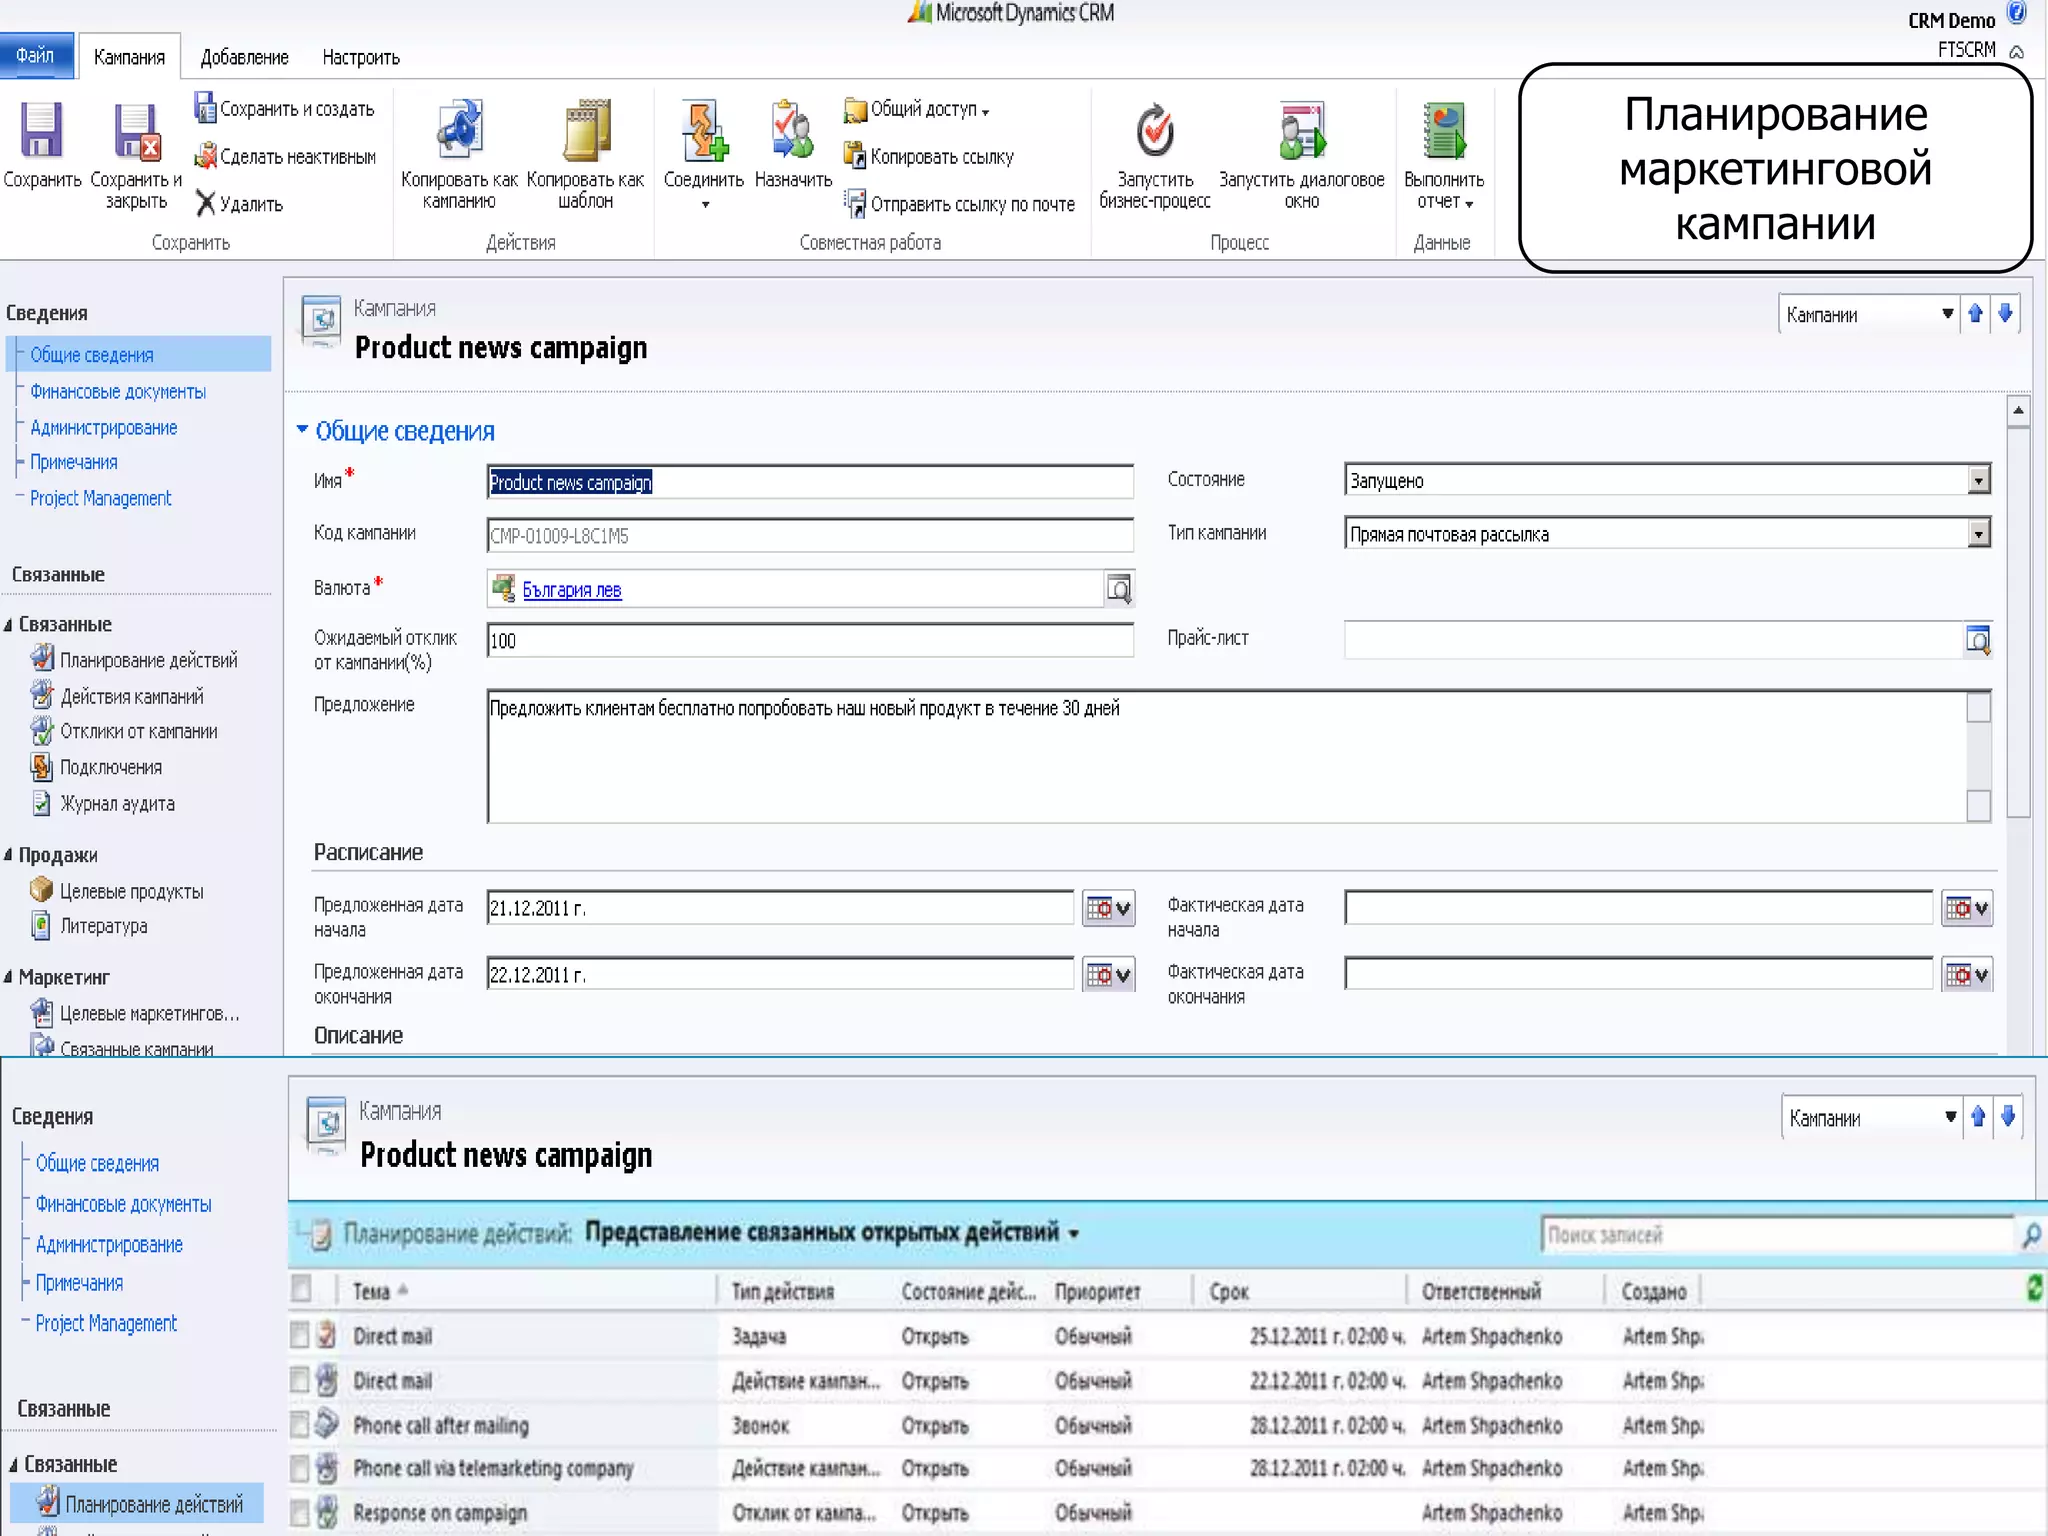Image resolution: width=2048 pixels, height=1536 pixels.
Task: Click Copy as Template (Копировать как шаблон) icon
Action: pos(586,130)
